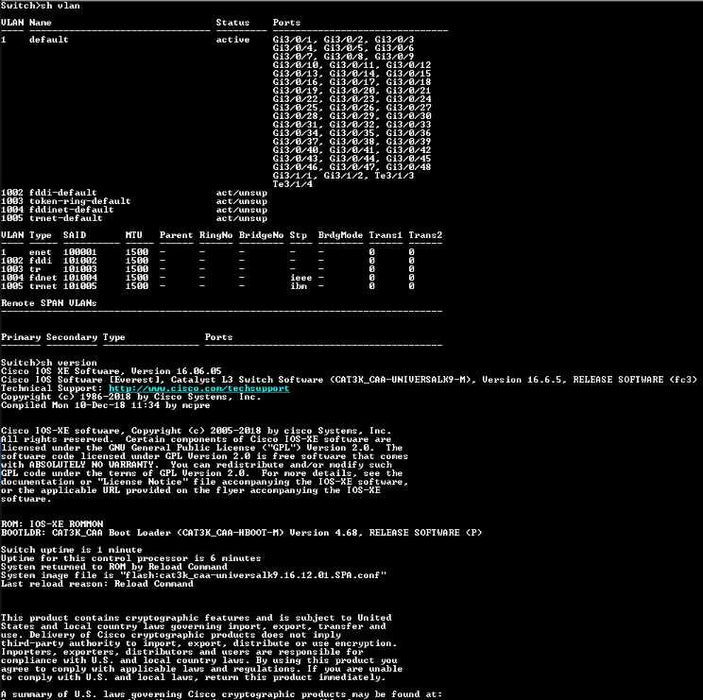Image resolution: width=703 pixels, height=700 pixels.
Task: Click the 'Ports' header in VLAN table
Action: tap(286, 22)
